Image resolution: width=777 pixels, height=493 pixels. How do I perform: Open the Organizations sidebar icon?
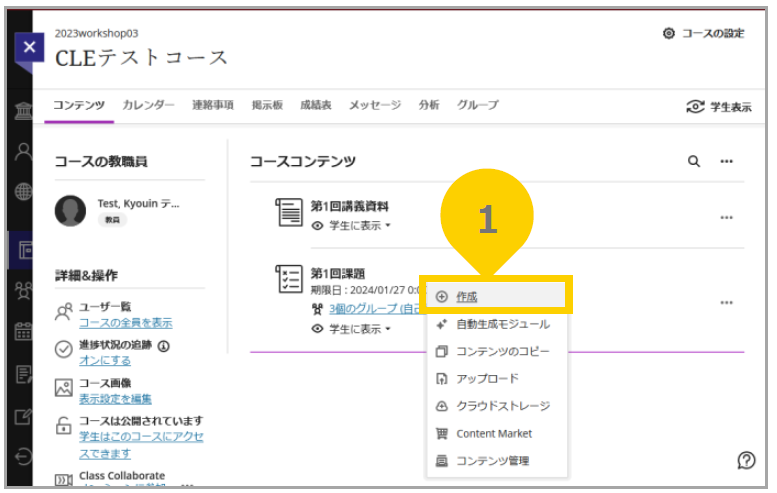tap(23, 290)
